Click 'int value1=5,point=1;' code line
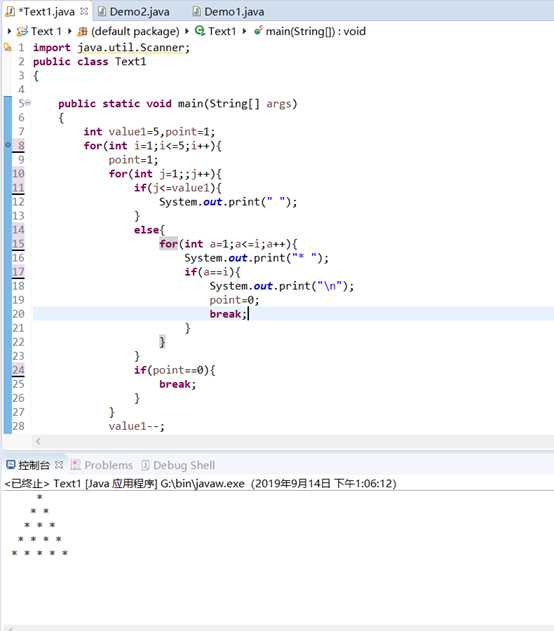Viewport: 554px width, 631px height. point(149,132)
